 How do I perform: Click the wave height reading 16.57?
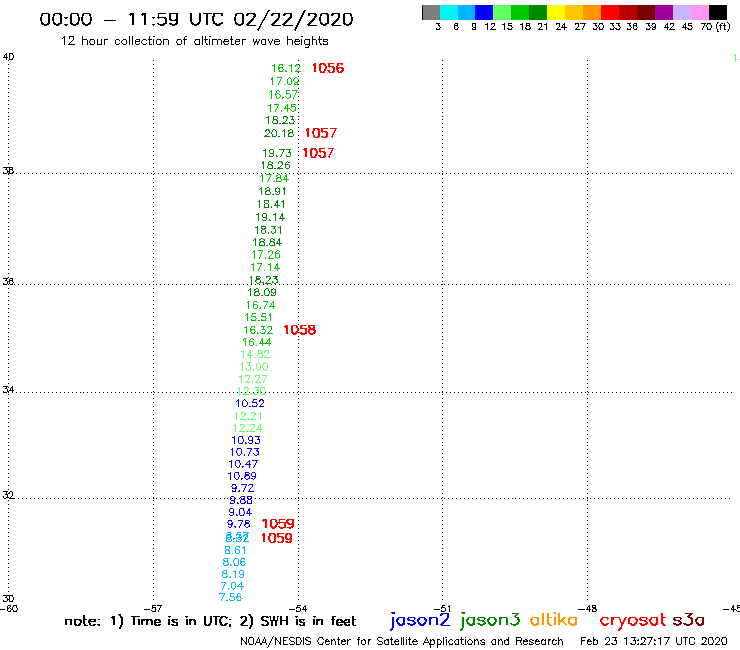pos(283,95)
